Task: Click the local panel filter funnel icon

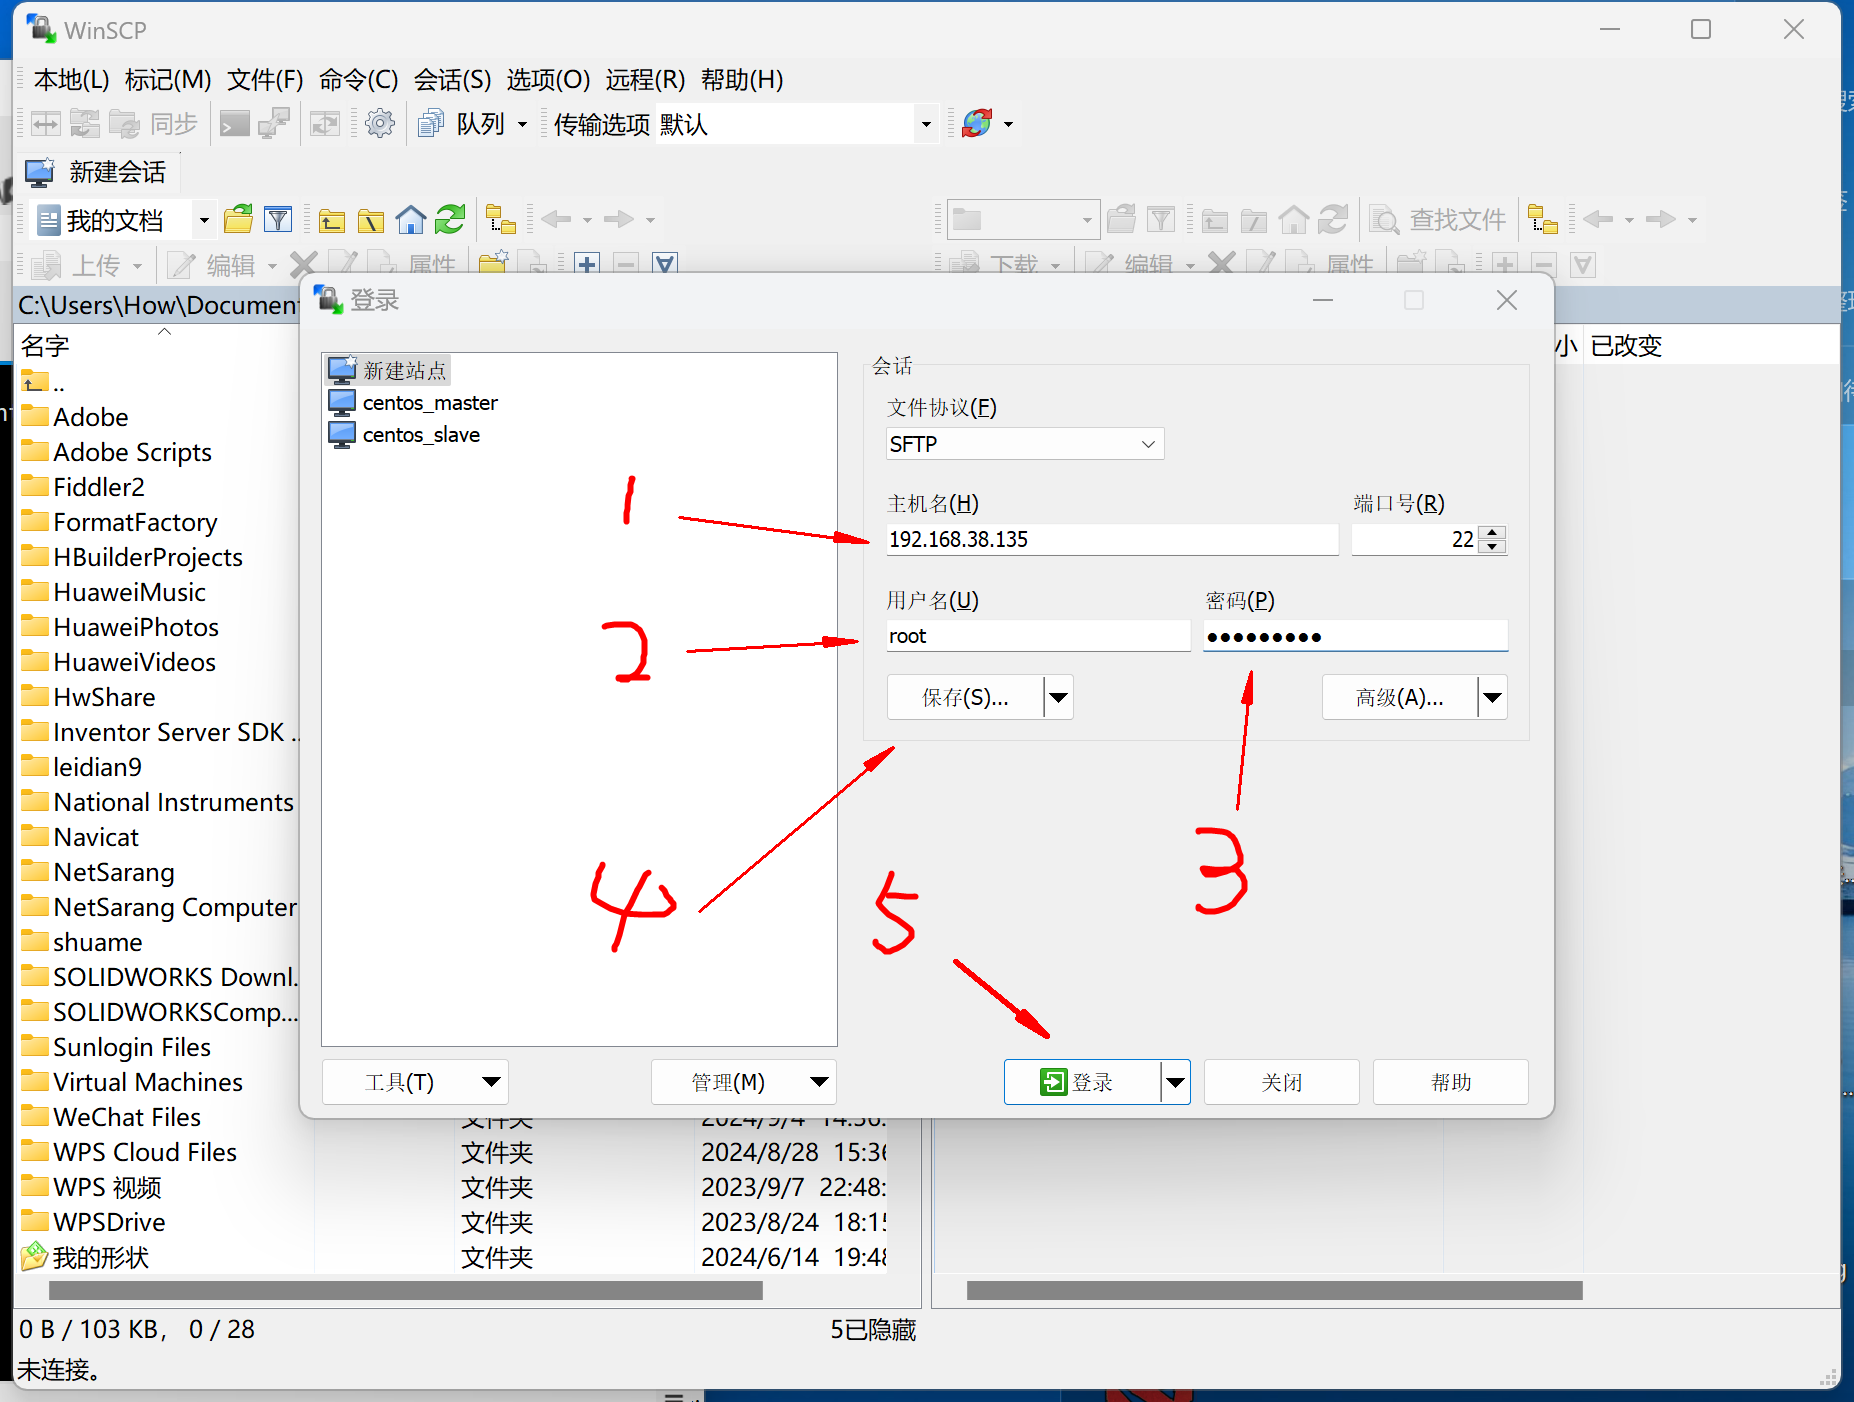Action: coord(278,219)
